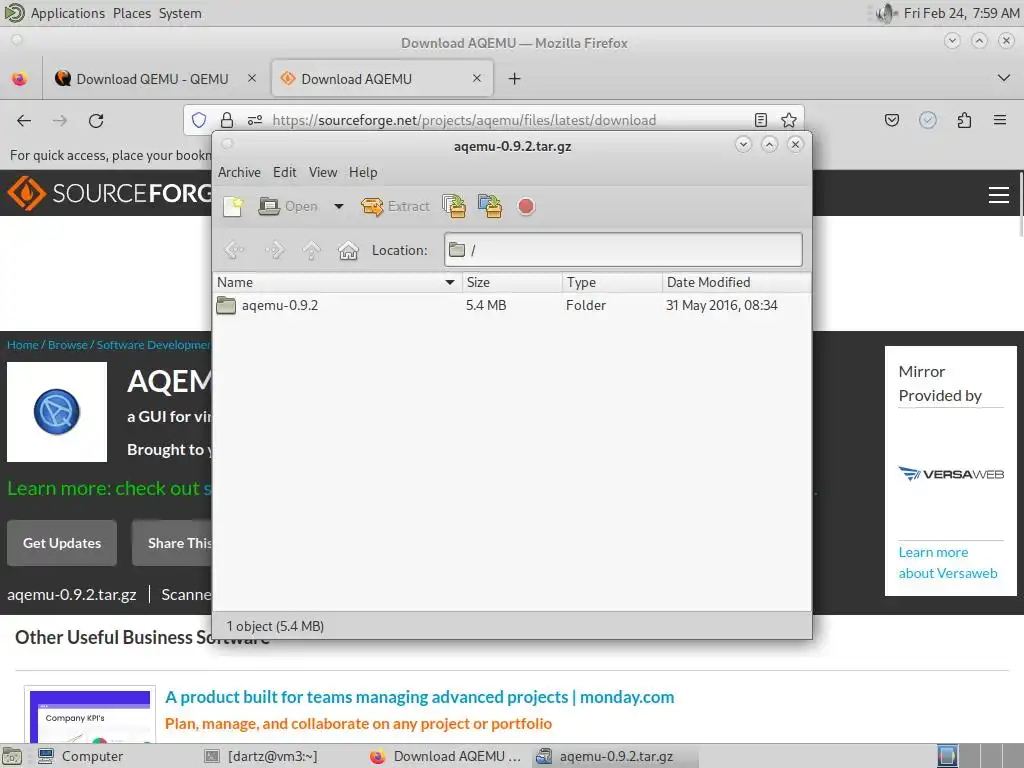Extract files with the Extract button
Screen dimensions: 1024x768
(395, 206)
